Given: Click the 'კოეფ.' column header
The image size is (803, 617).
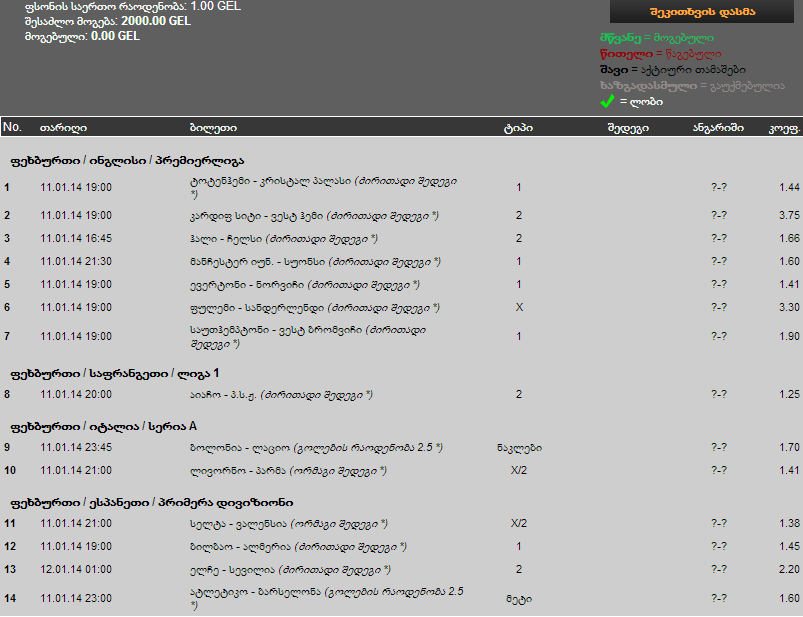Looking at the screenshot, I should click(x=784, y=128).
